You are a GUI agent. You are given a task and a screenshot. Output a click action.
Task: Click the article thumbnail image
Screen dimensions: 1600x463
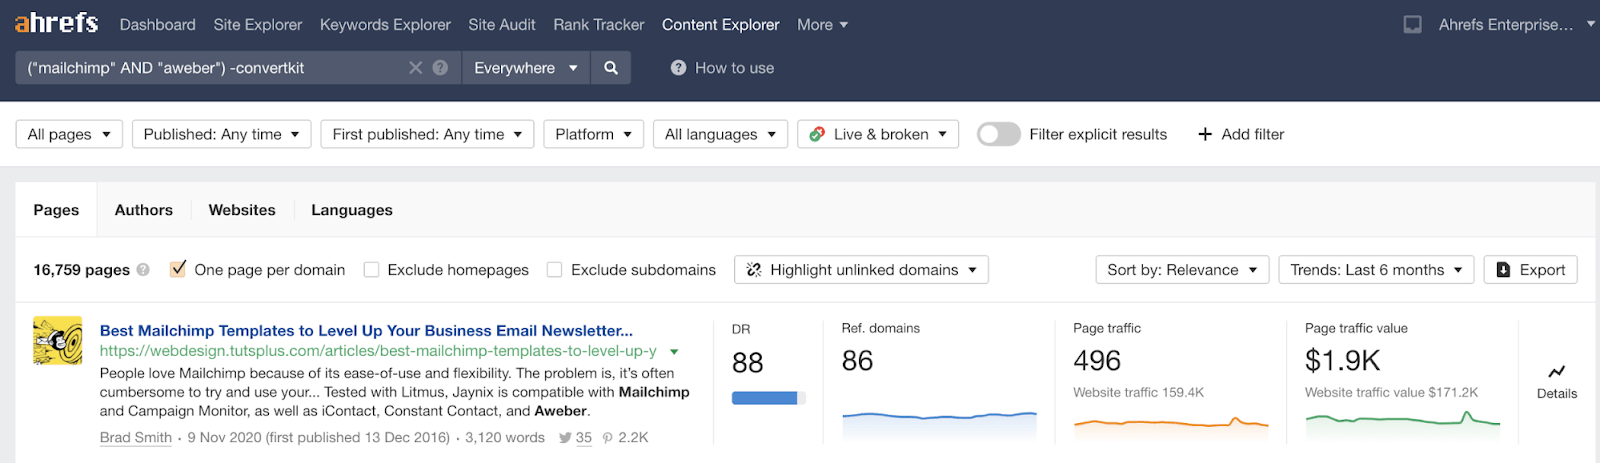tap(57, 341)
